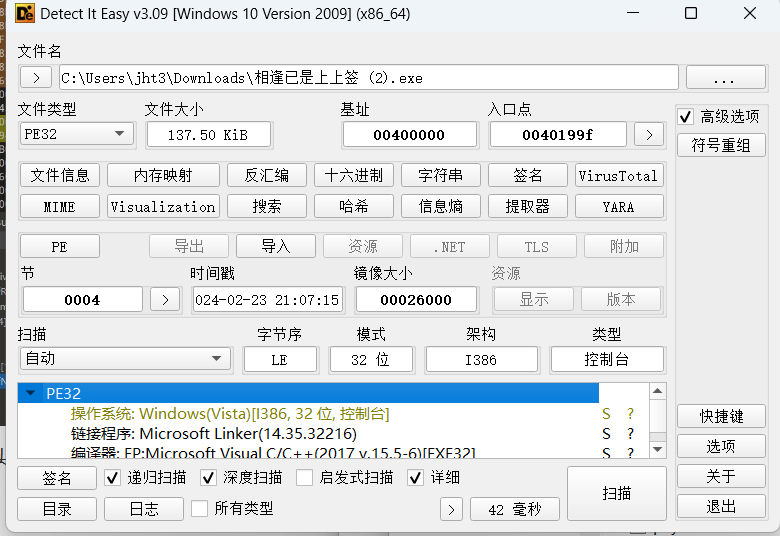Click the 架构 I386 field

(x=481, y=359)
